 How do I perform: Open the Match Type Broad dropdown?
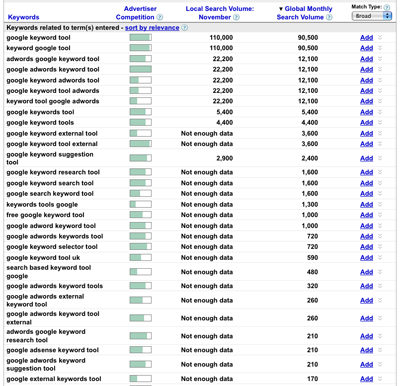[x=372, y=16]
